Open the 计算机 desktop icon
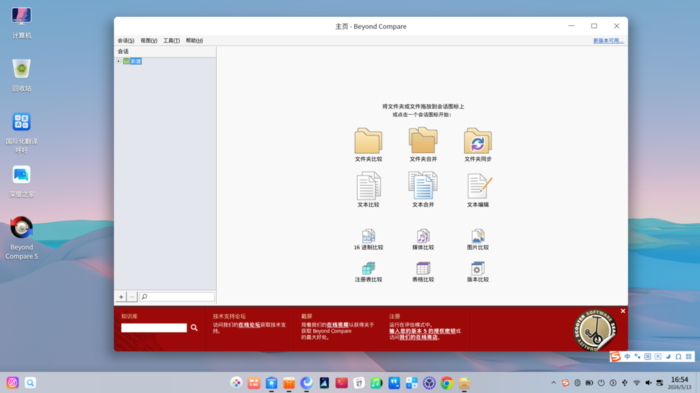The width and height of the screenshot is (700, 393). coord(21,23)
